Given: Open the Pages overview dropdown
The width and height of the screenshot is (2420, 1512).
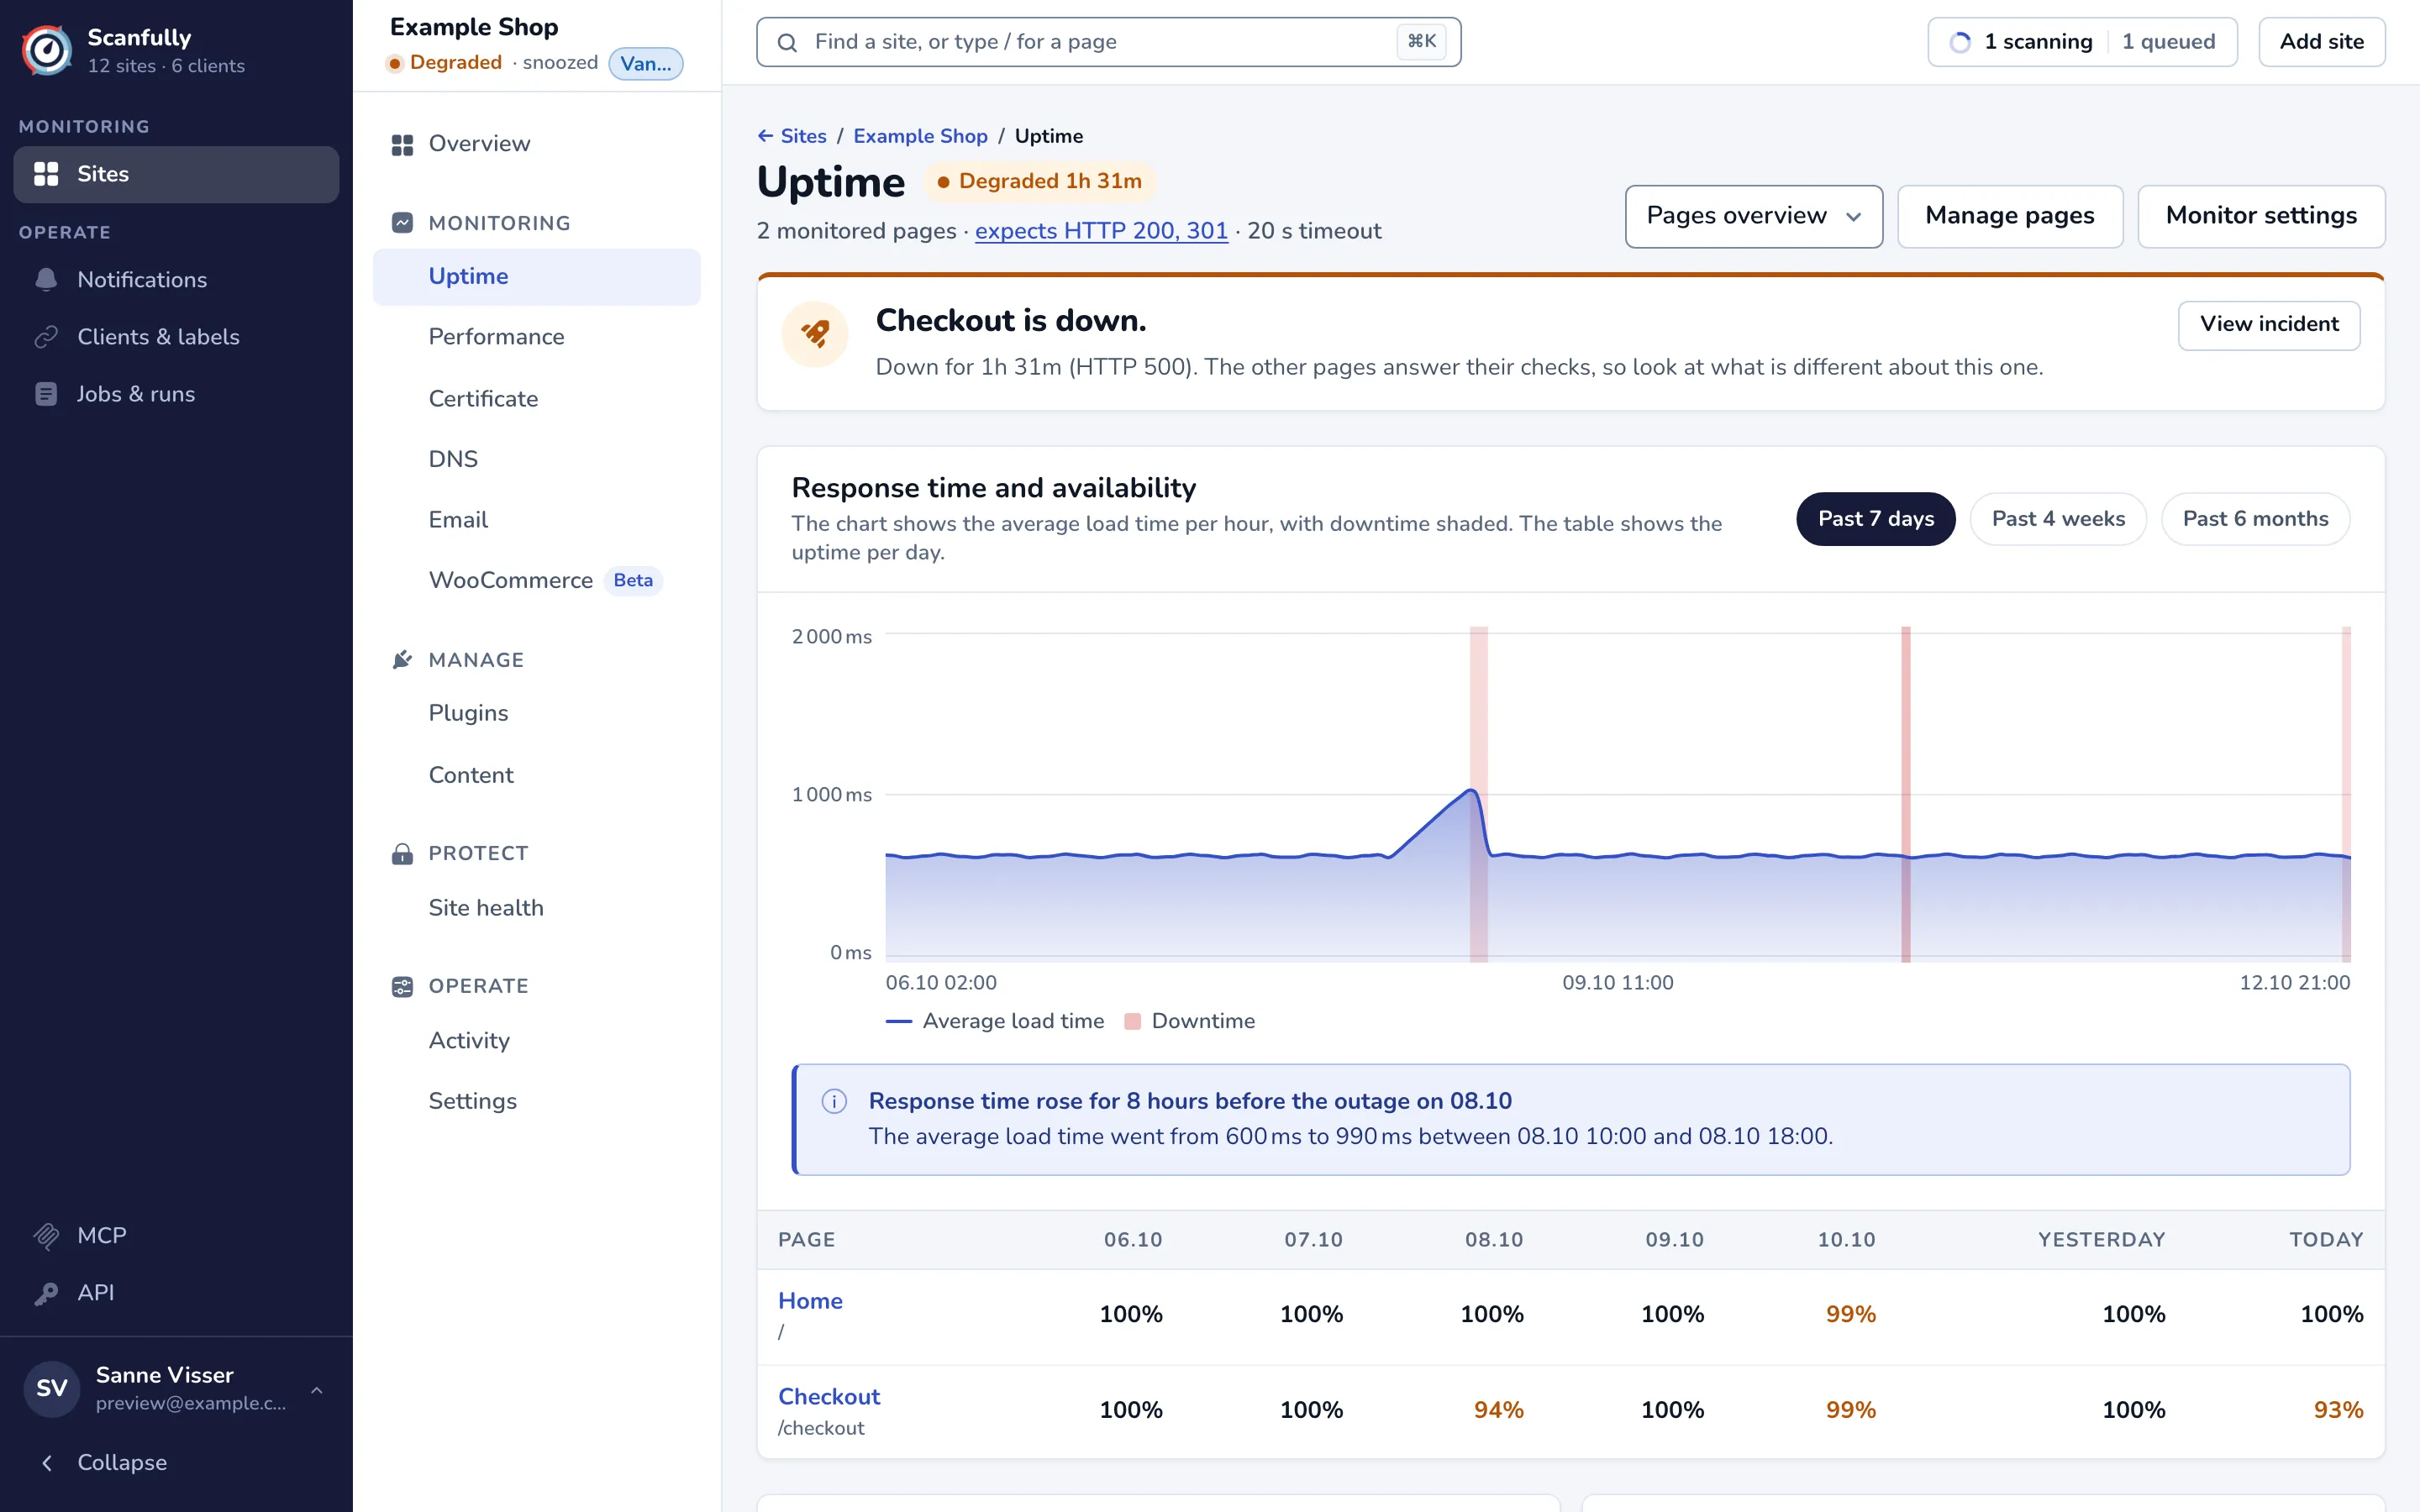Looking at the screenshot, I should point(1754,216).
